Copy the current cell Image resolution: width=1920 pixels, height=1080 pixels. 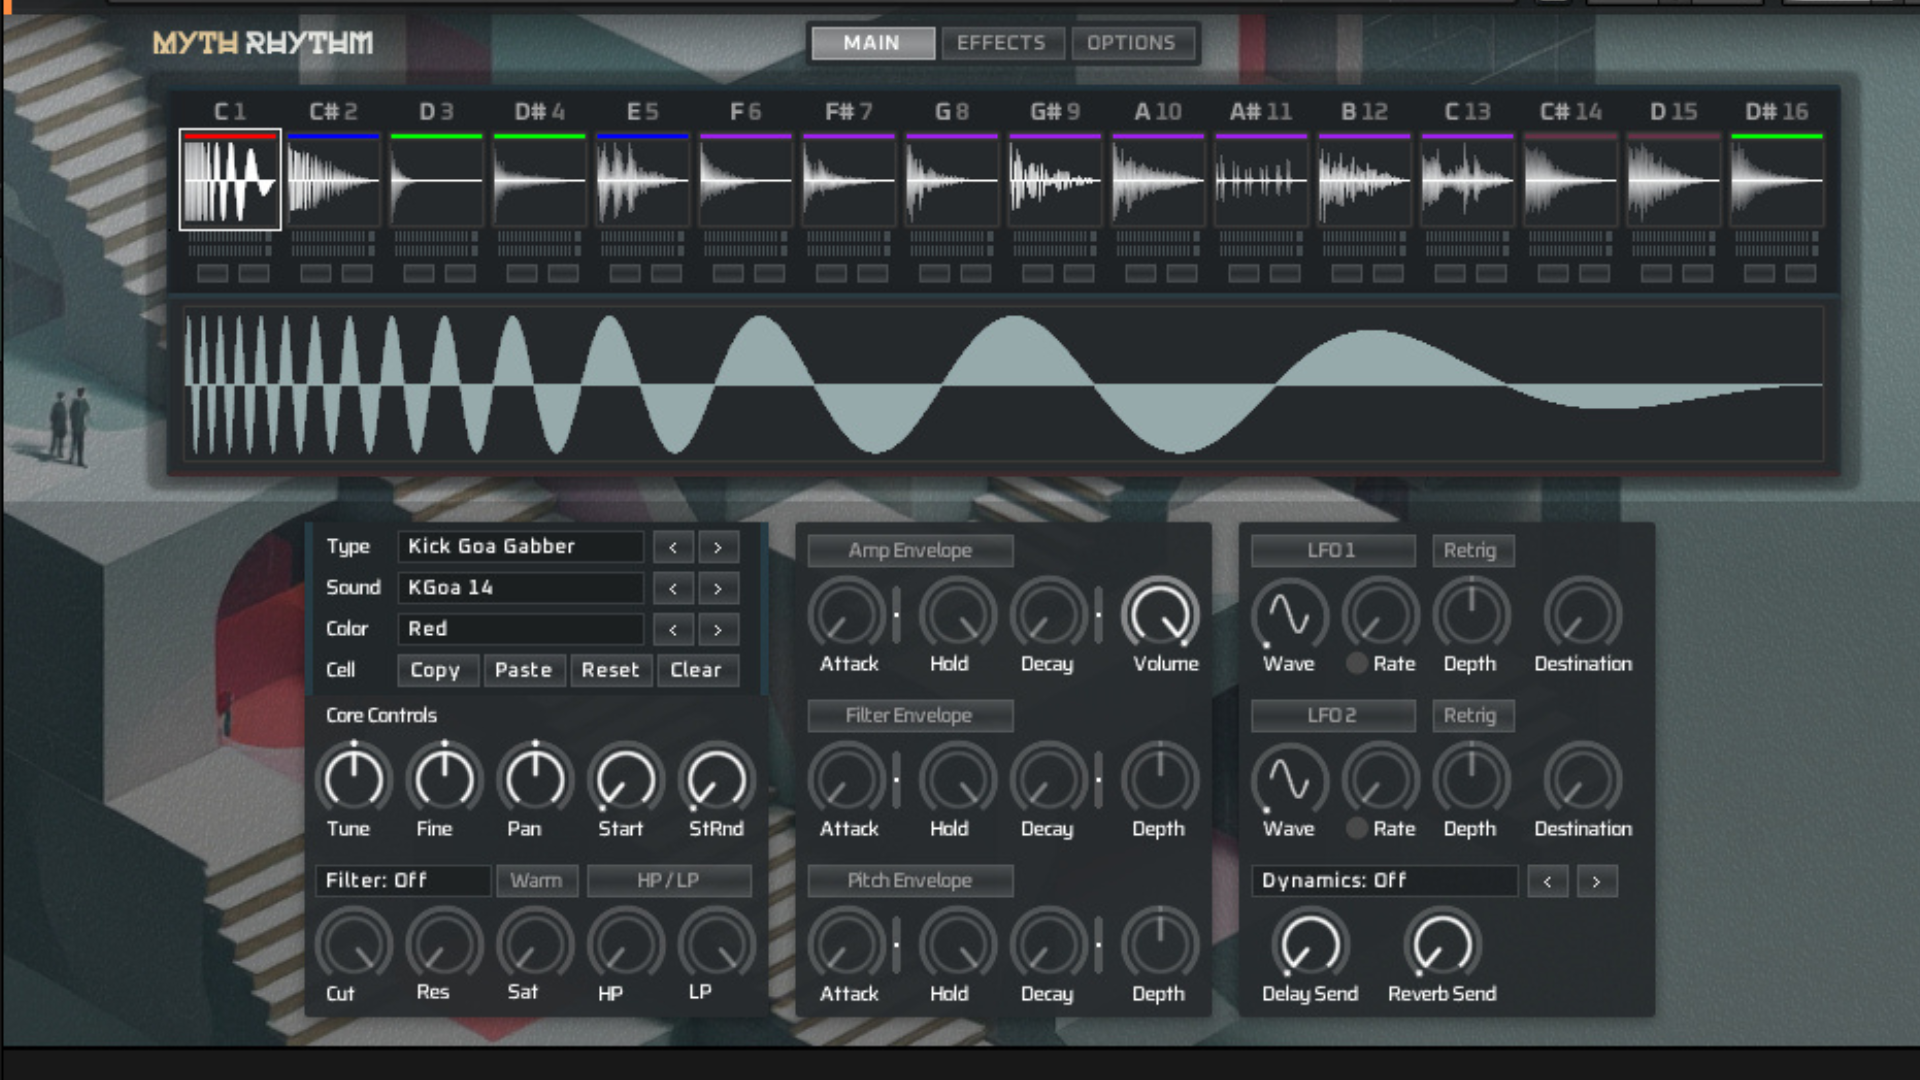(437, 670)
